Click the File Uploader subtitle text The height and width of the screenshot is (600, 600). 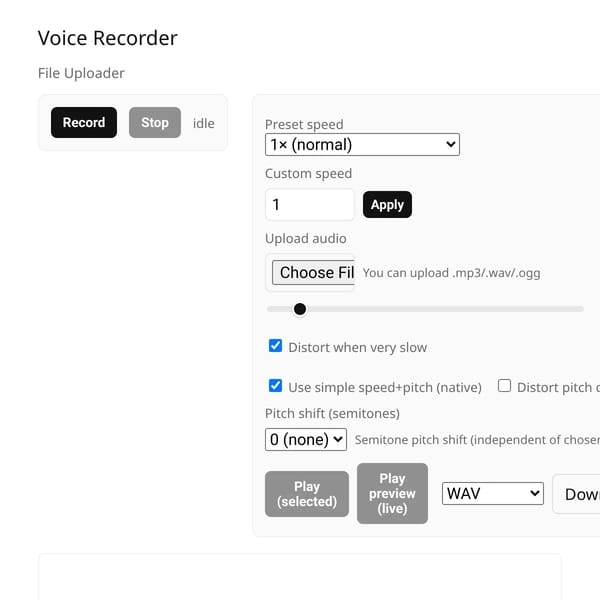pos(81,73)
